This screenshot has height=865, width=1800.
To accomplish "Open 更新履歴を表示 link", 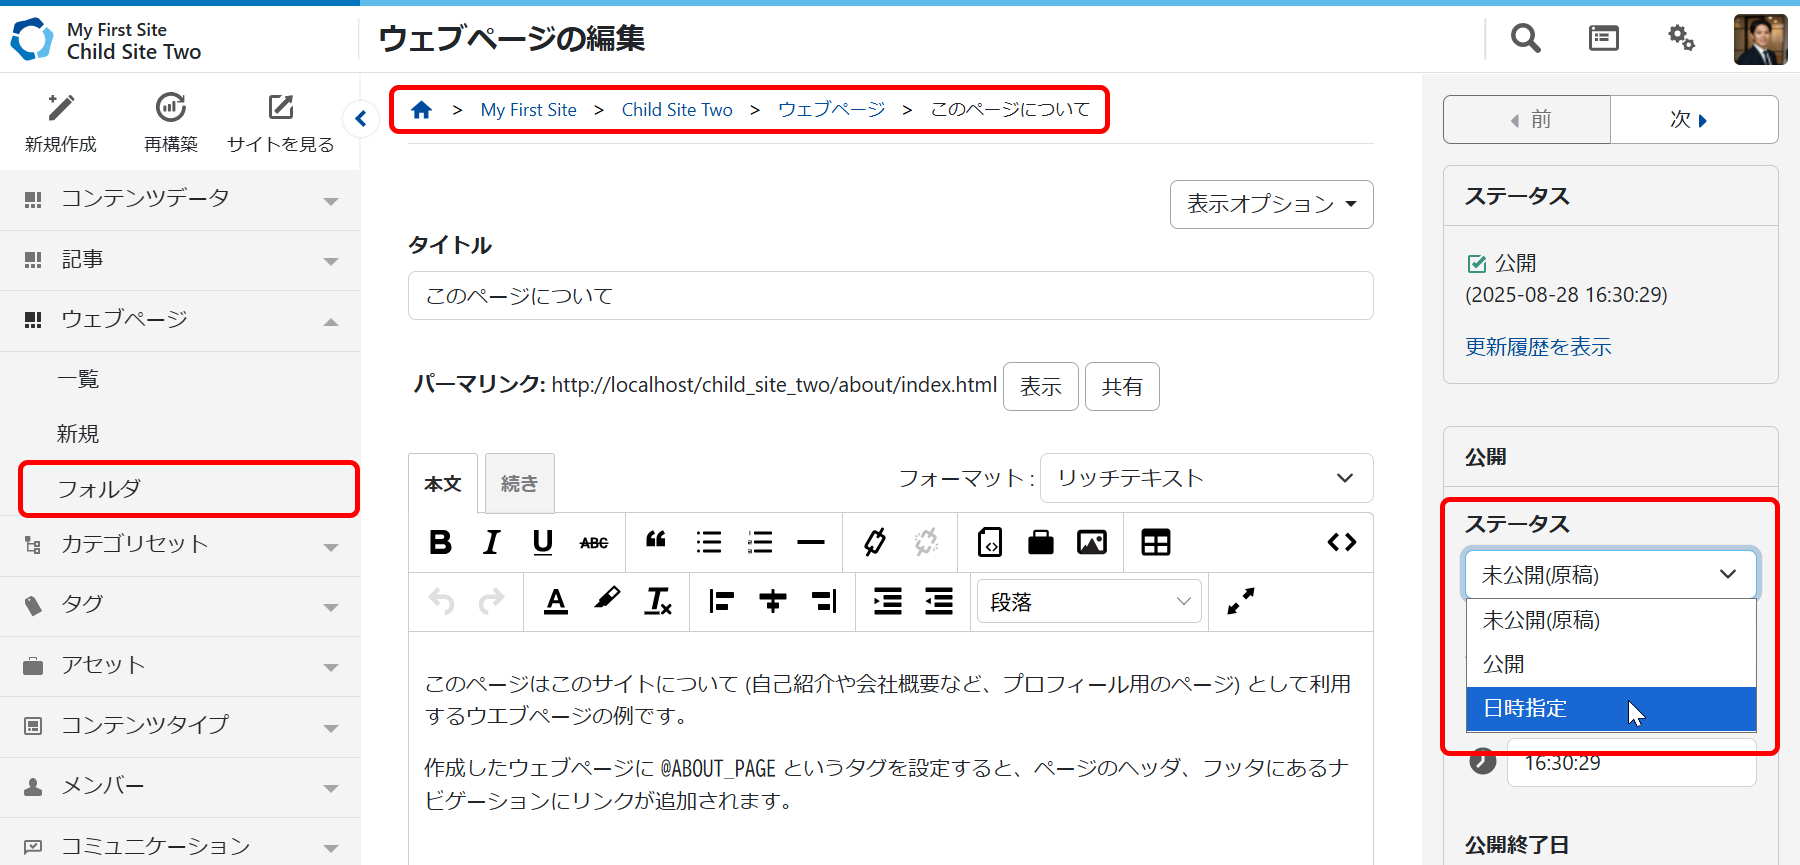I will click(x=1538, y=347).
